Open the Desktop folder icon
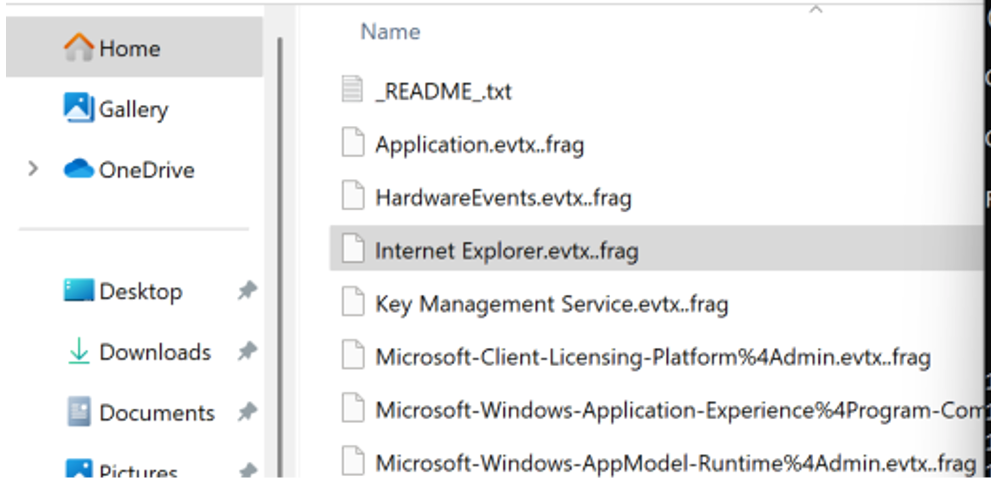 (x=79, y=291)
